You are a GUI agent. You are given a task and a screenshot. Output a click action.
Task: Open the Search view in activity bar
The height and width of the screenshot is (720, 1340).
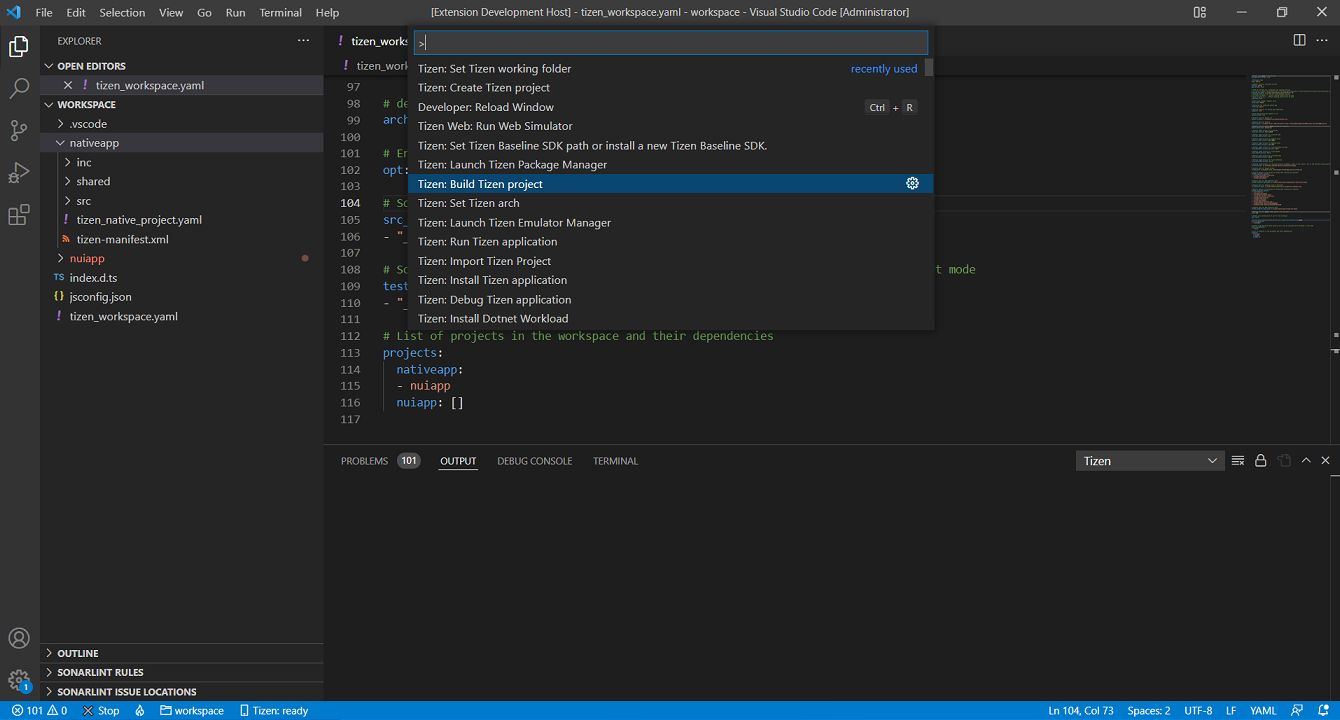pos(19,89)
